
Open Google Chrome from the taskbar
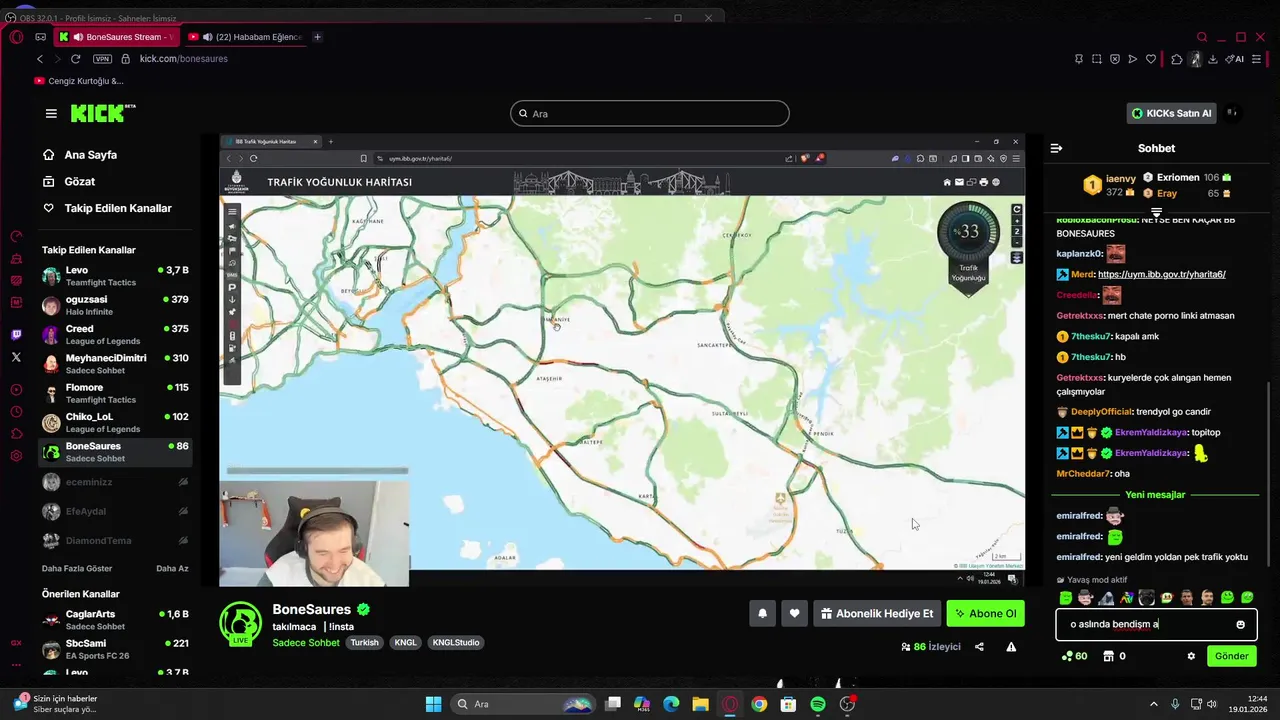[x=759, y=704]
